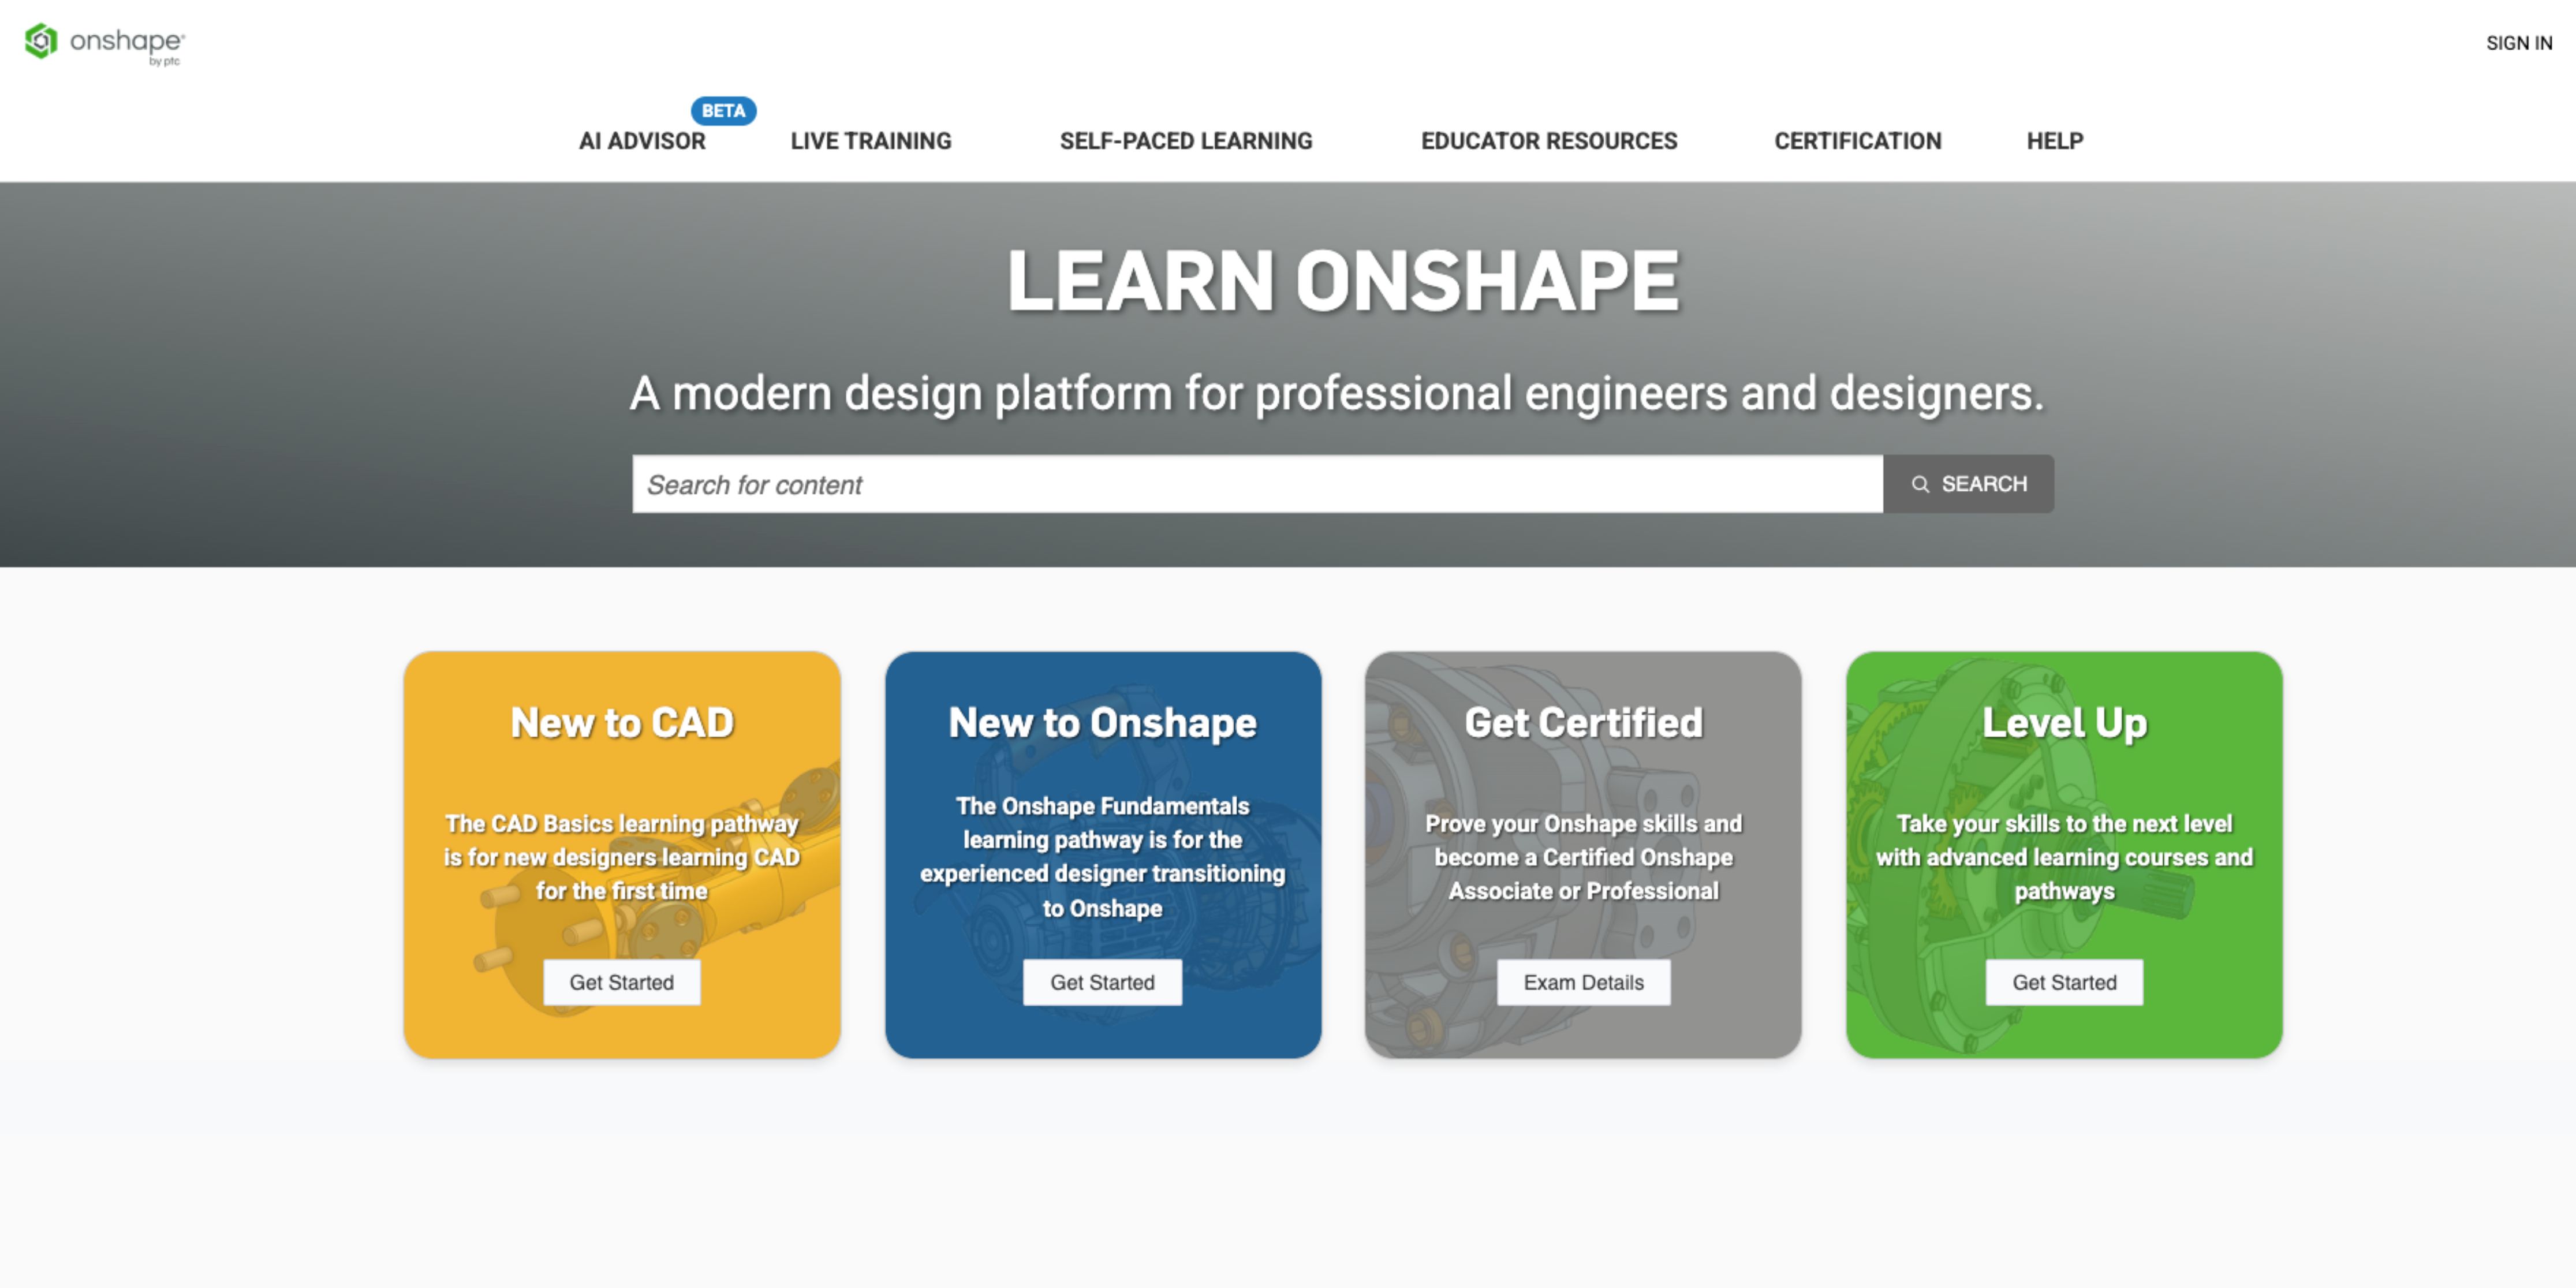
Task: Open the Live Training menu
Action: click(x=871, y=141)
